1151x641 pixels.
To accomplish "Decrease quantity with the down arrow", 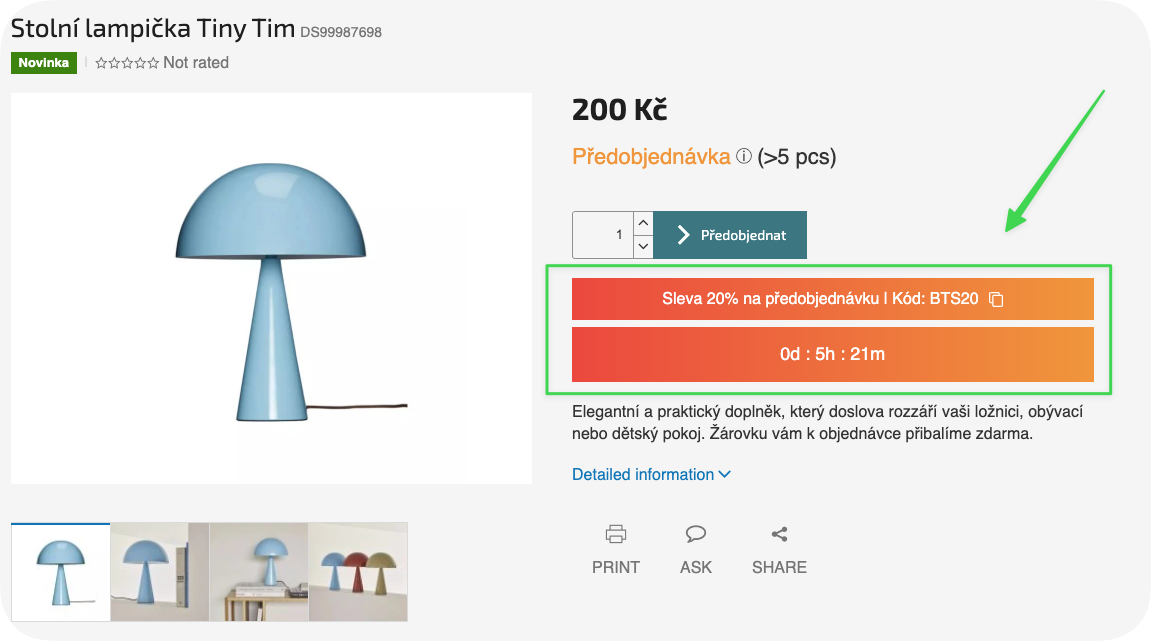I will point(644,246).
